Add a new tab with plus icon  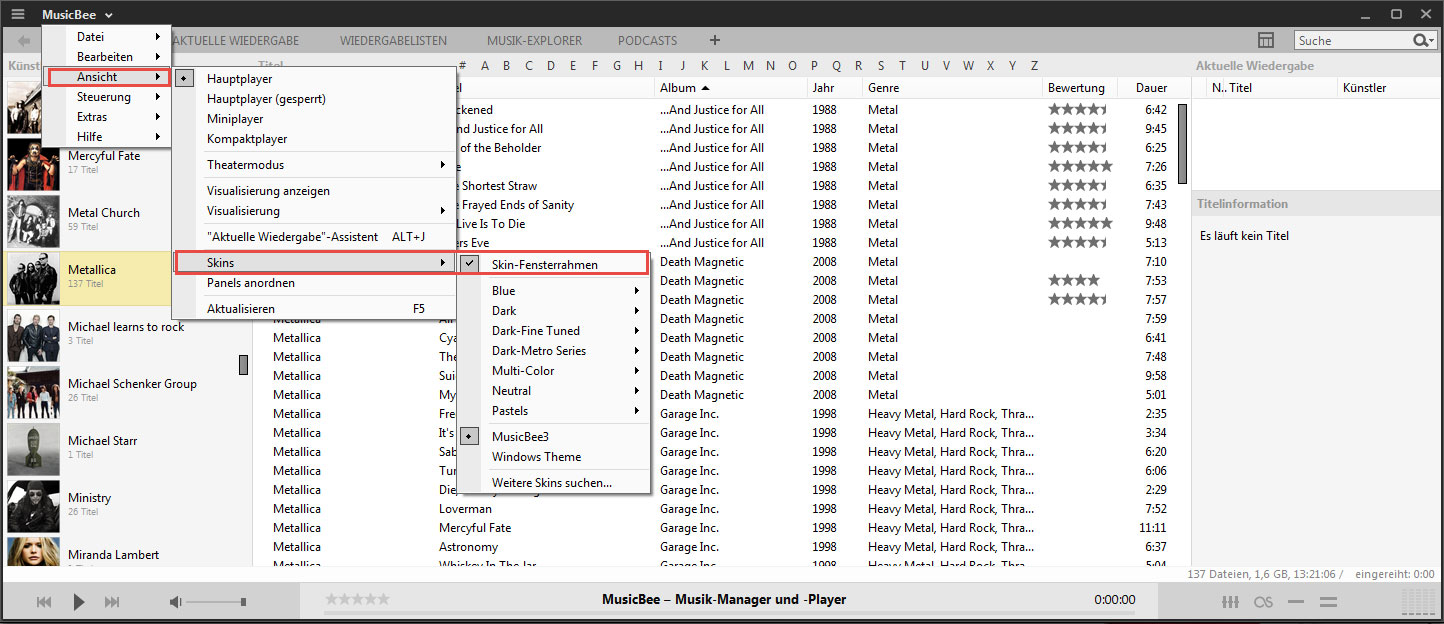[715, 41]
